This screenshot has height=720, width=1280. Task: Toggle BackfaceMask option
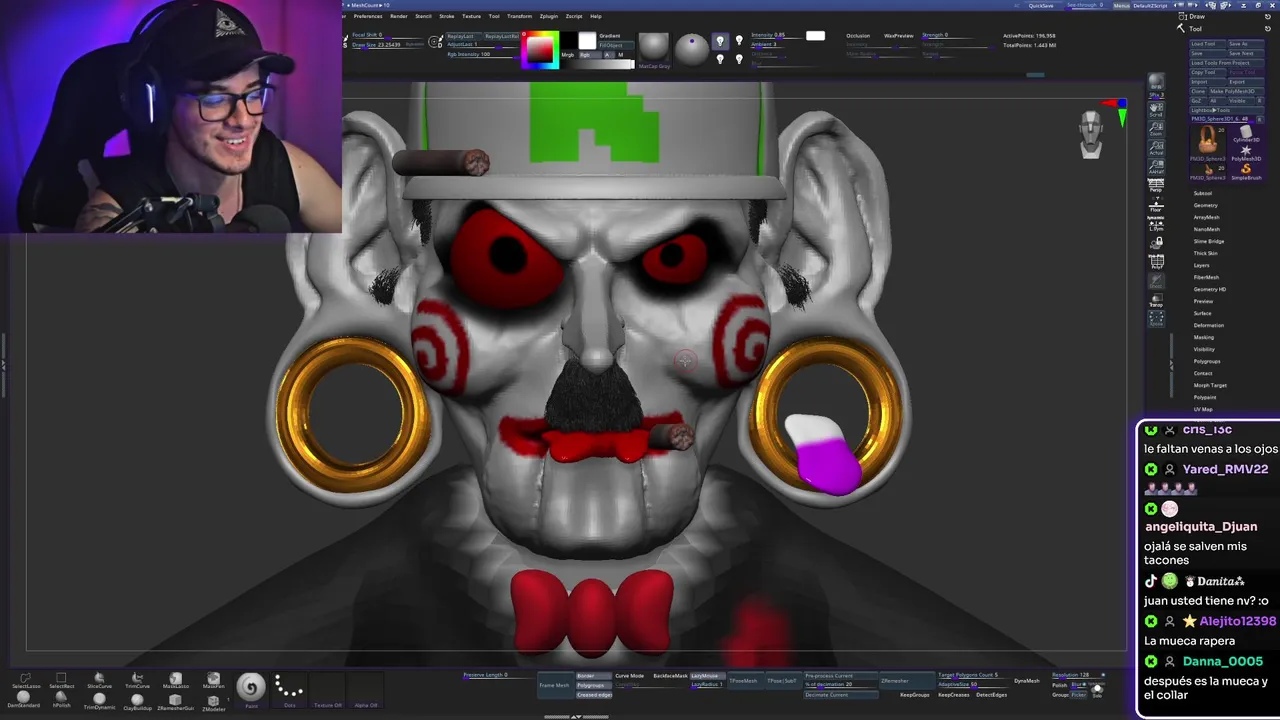670,676
